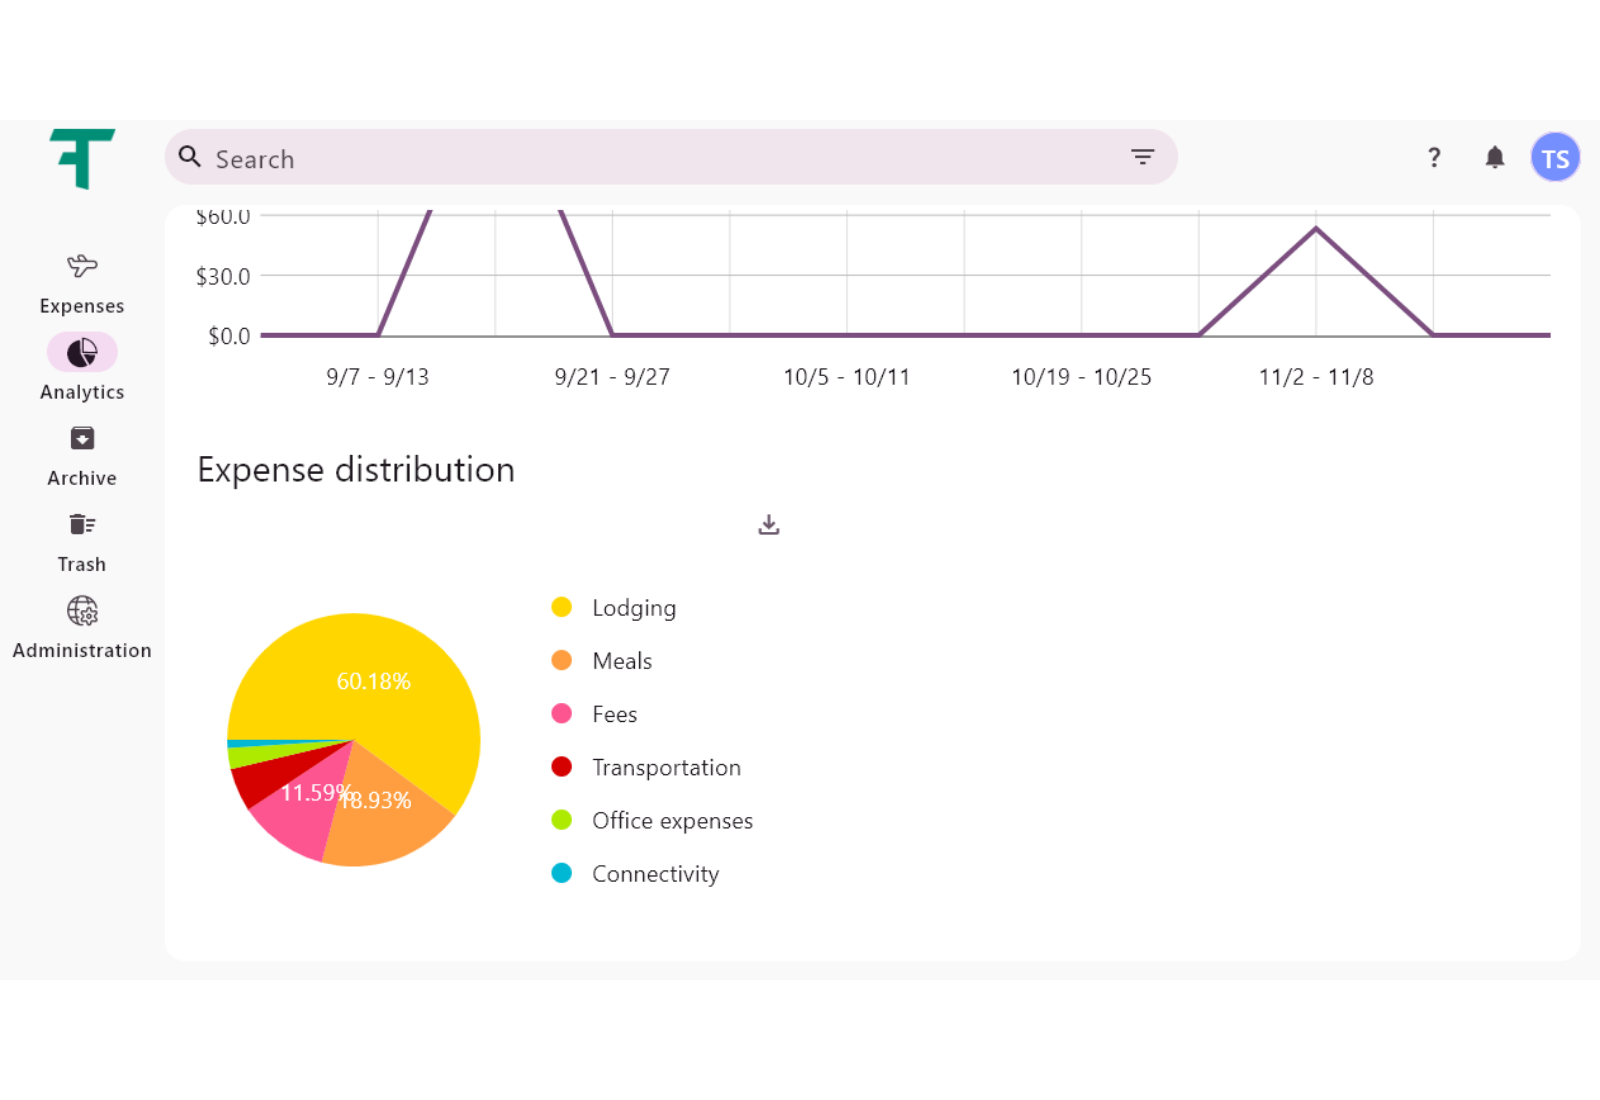Open the TS user avatar menu
1600x1100 pixels.
coord(1555,158)
